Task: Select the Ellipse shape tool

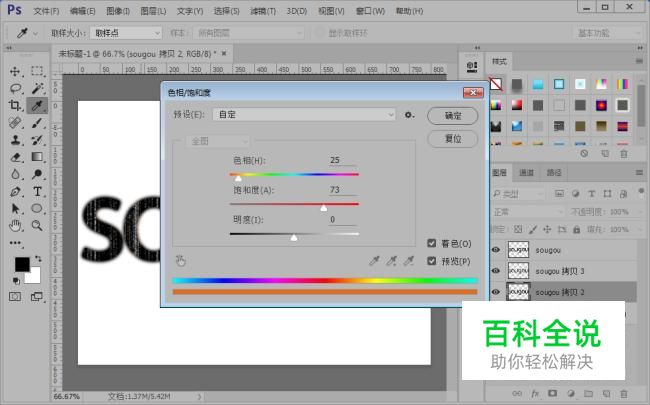Action: point(37,209)
